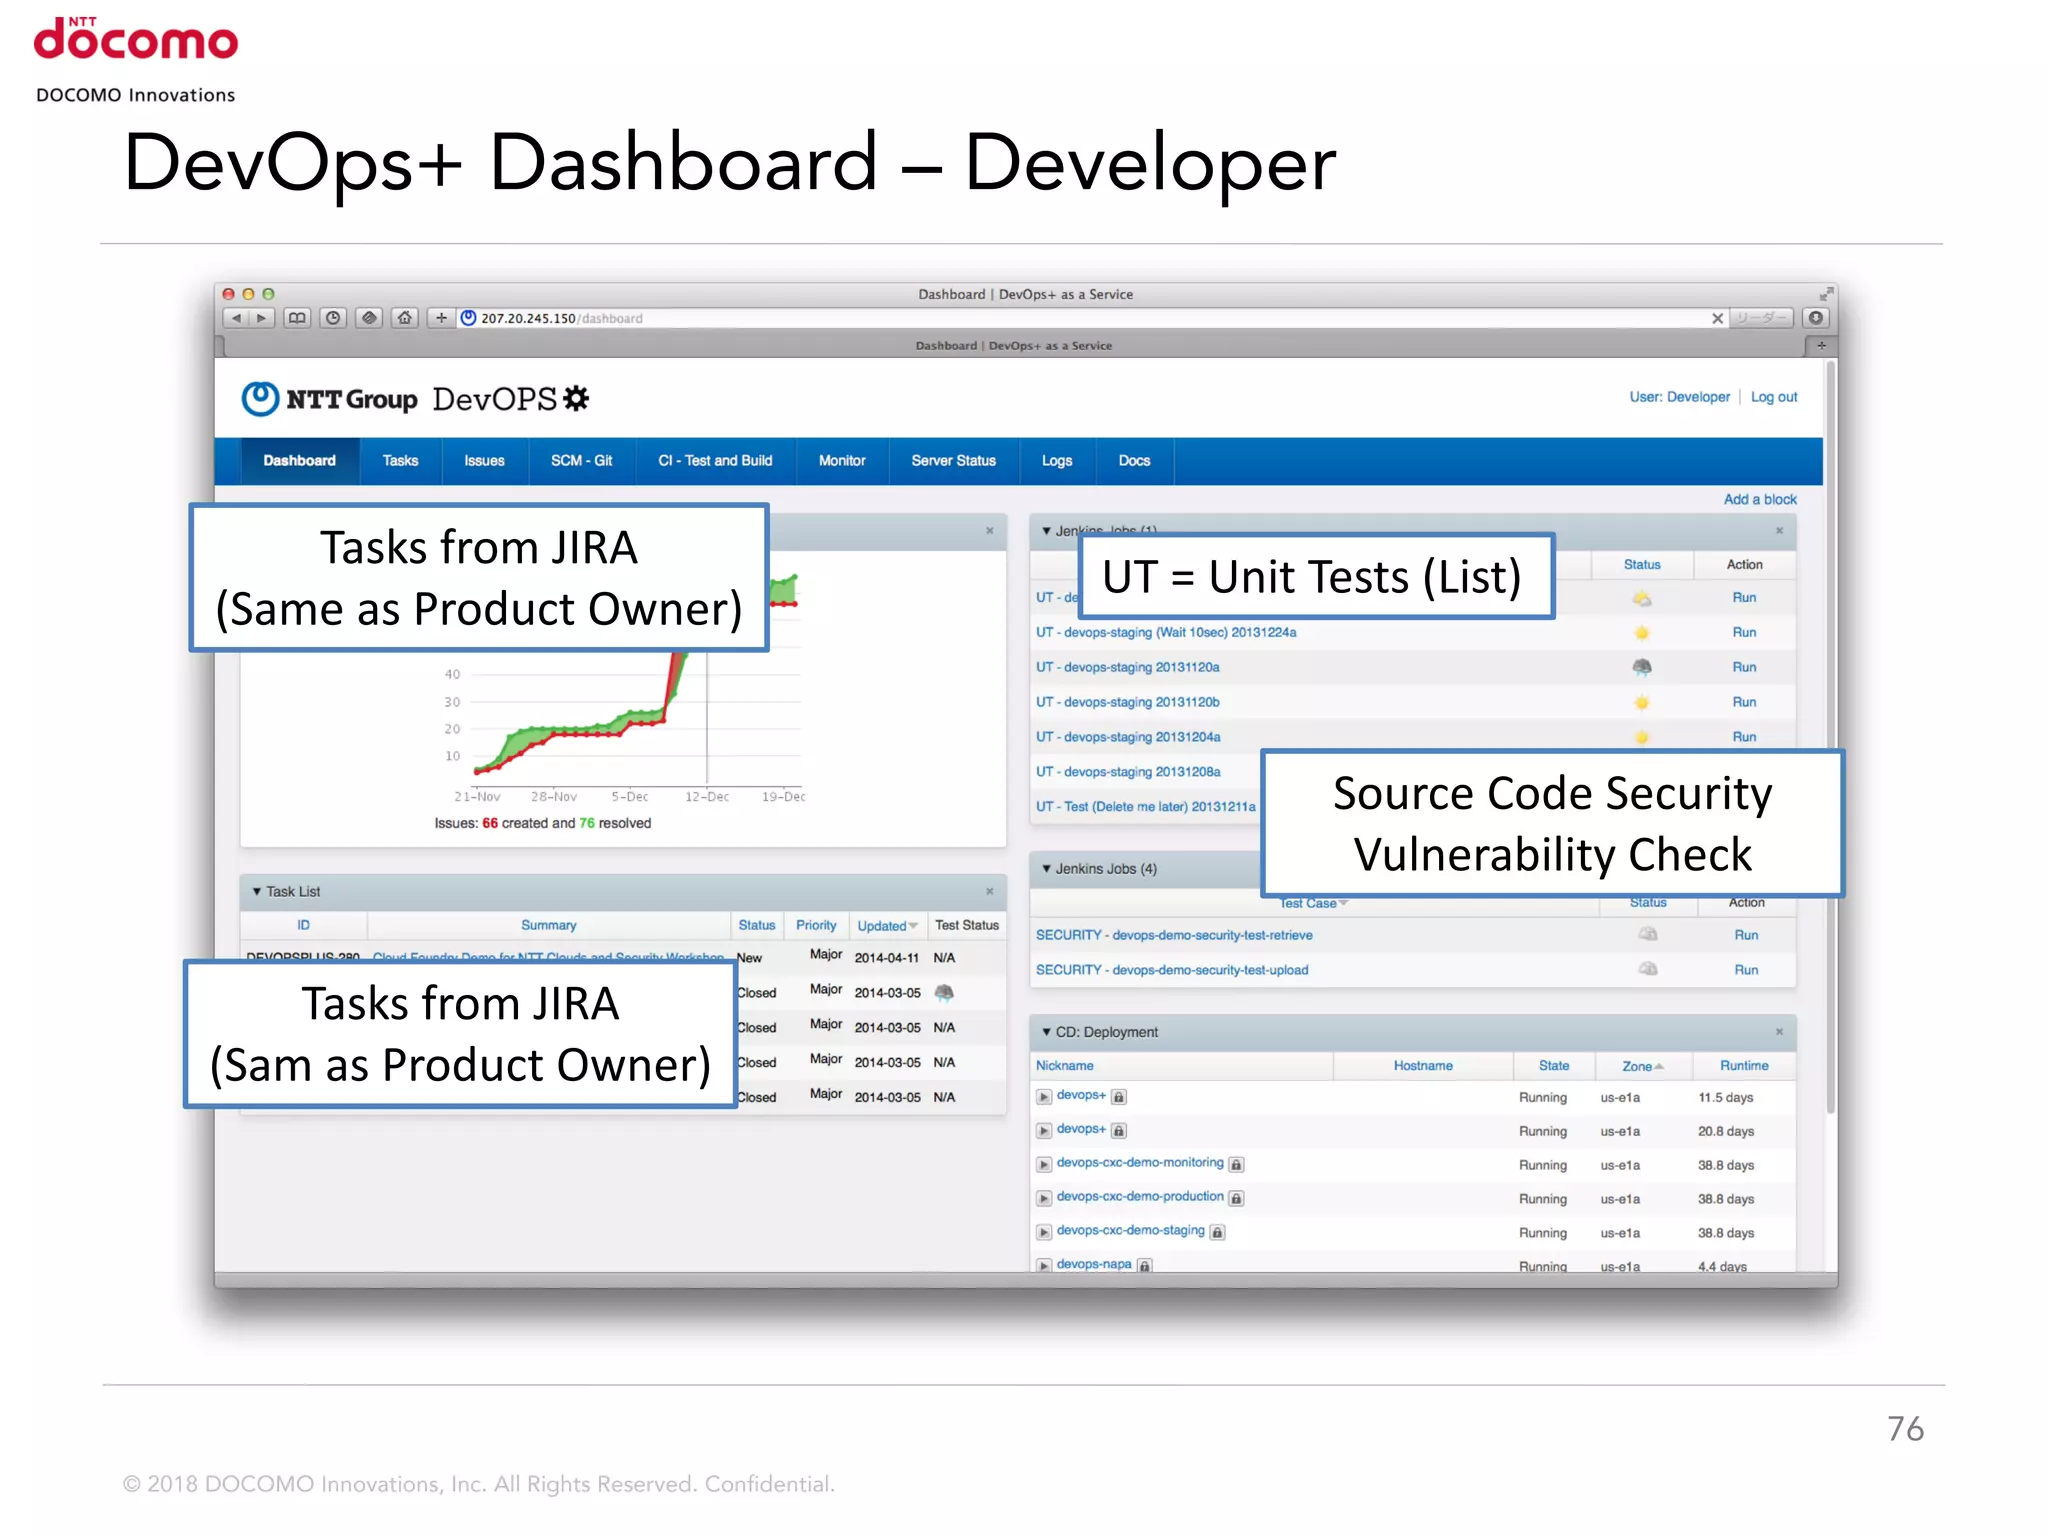The width and height of the screenshot is (2048, 1536).
Task: Expand the devops-cxc-demo-staging row
Action: coord(1044,1232)
